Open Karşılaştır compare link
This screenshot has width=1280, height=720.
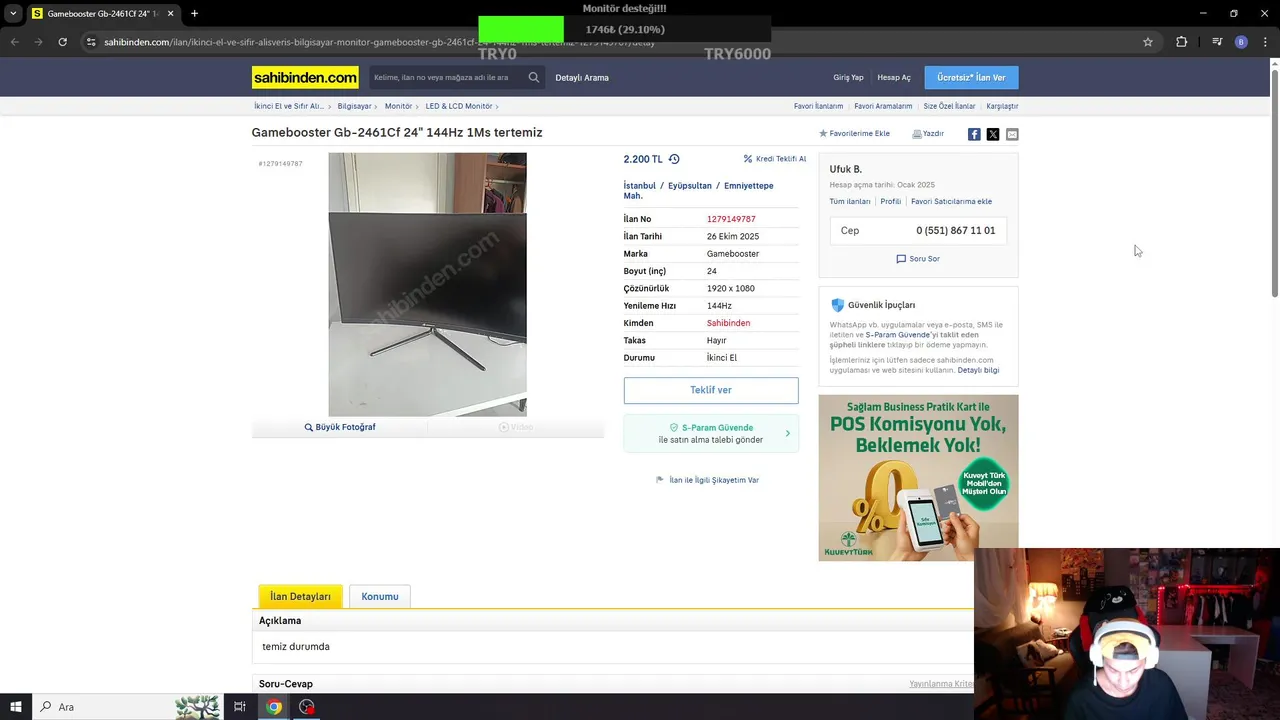pyautogui.click(x=1002, y=106)
